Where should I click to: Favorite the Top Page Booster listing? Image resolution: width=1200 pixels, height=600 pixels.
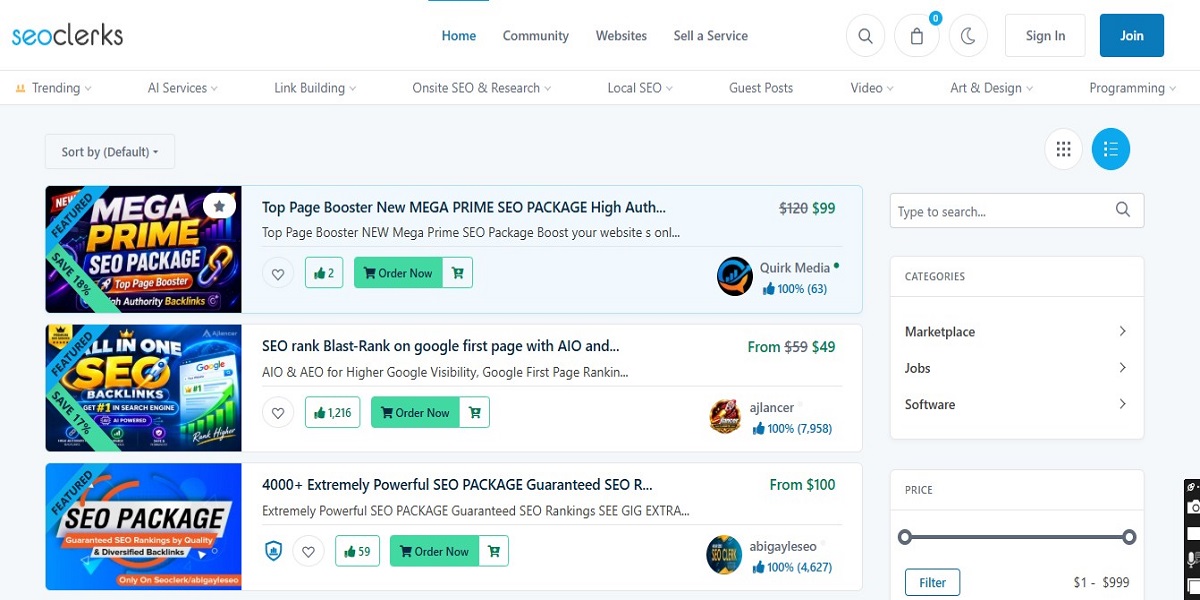tap(279, 273)
